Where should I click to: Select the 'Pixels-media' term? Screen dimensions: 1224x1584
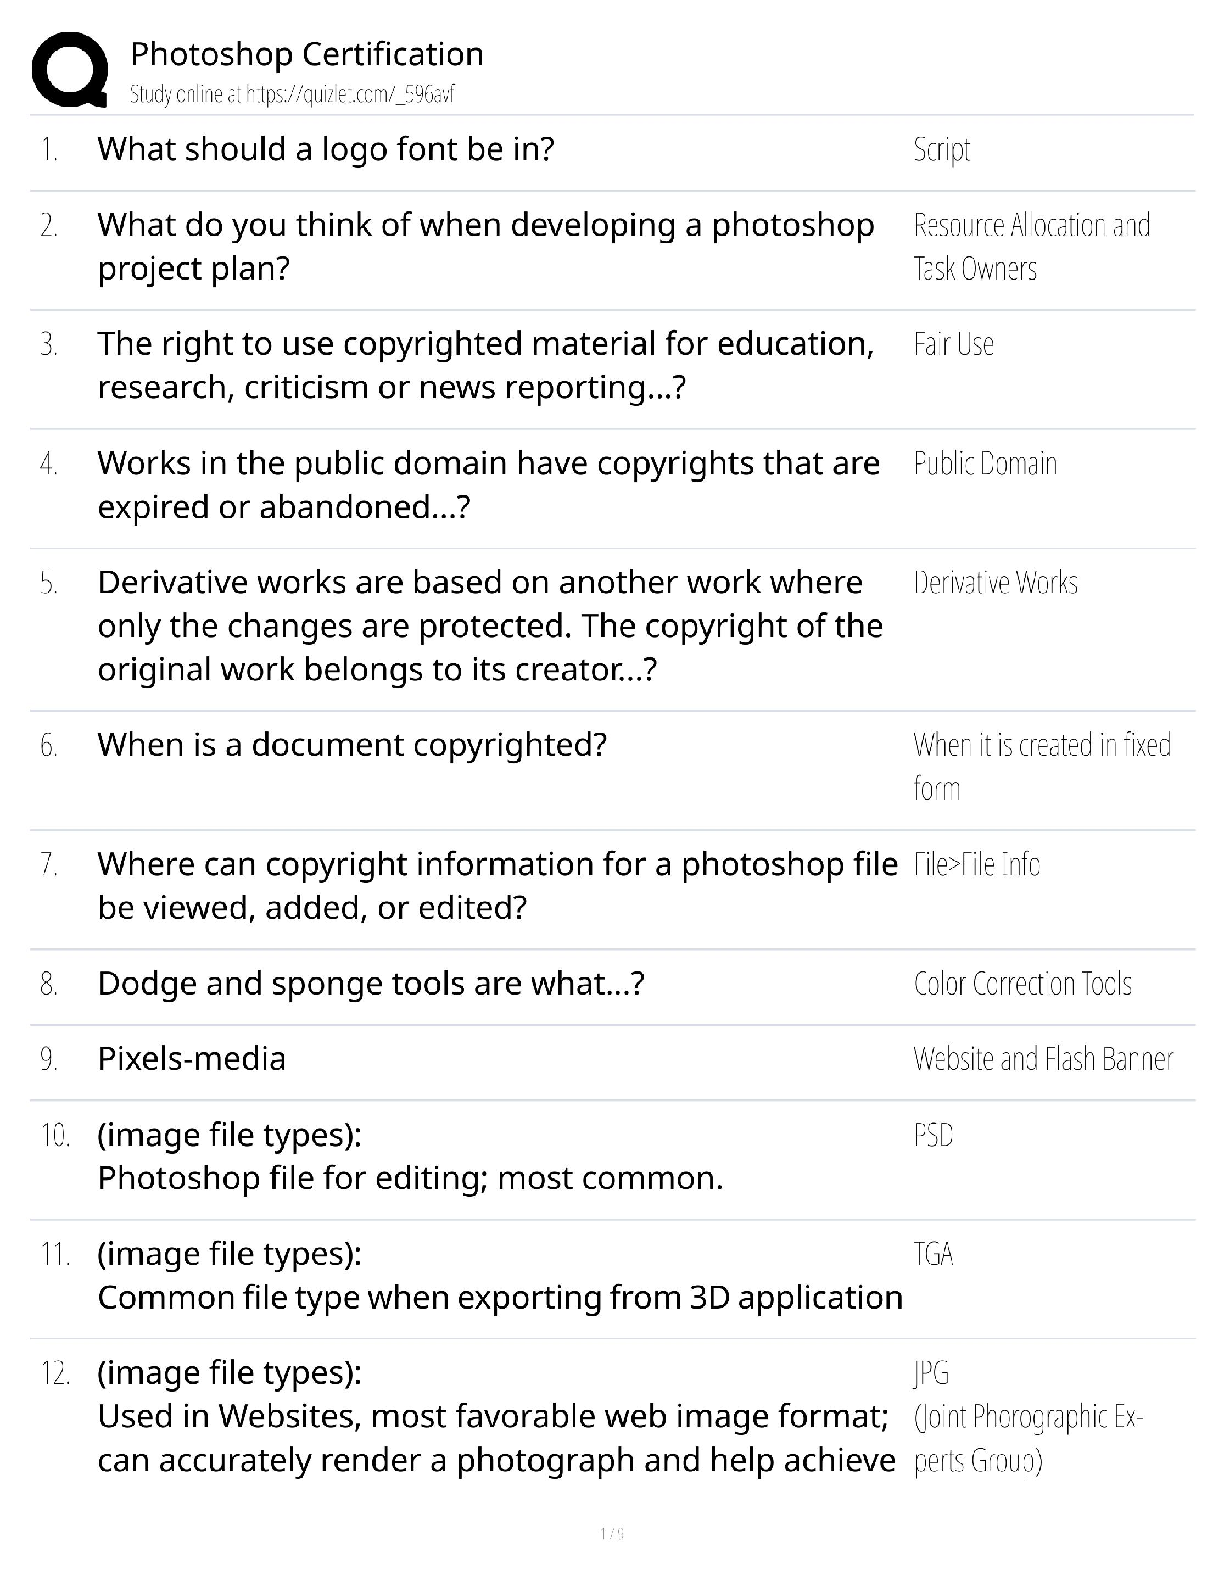point(191,1059)
